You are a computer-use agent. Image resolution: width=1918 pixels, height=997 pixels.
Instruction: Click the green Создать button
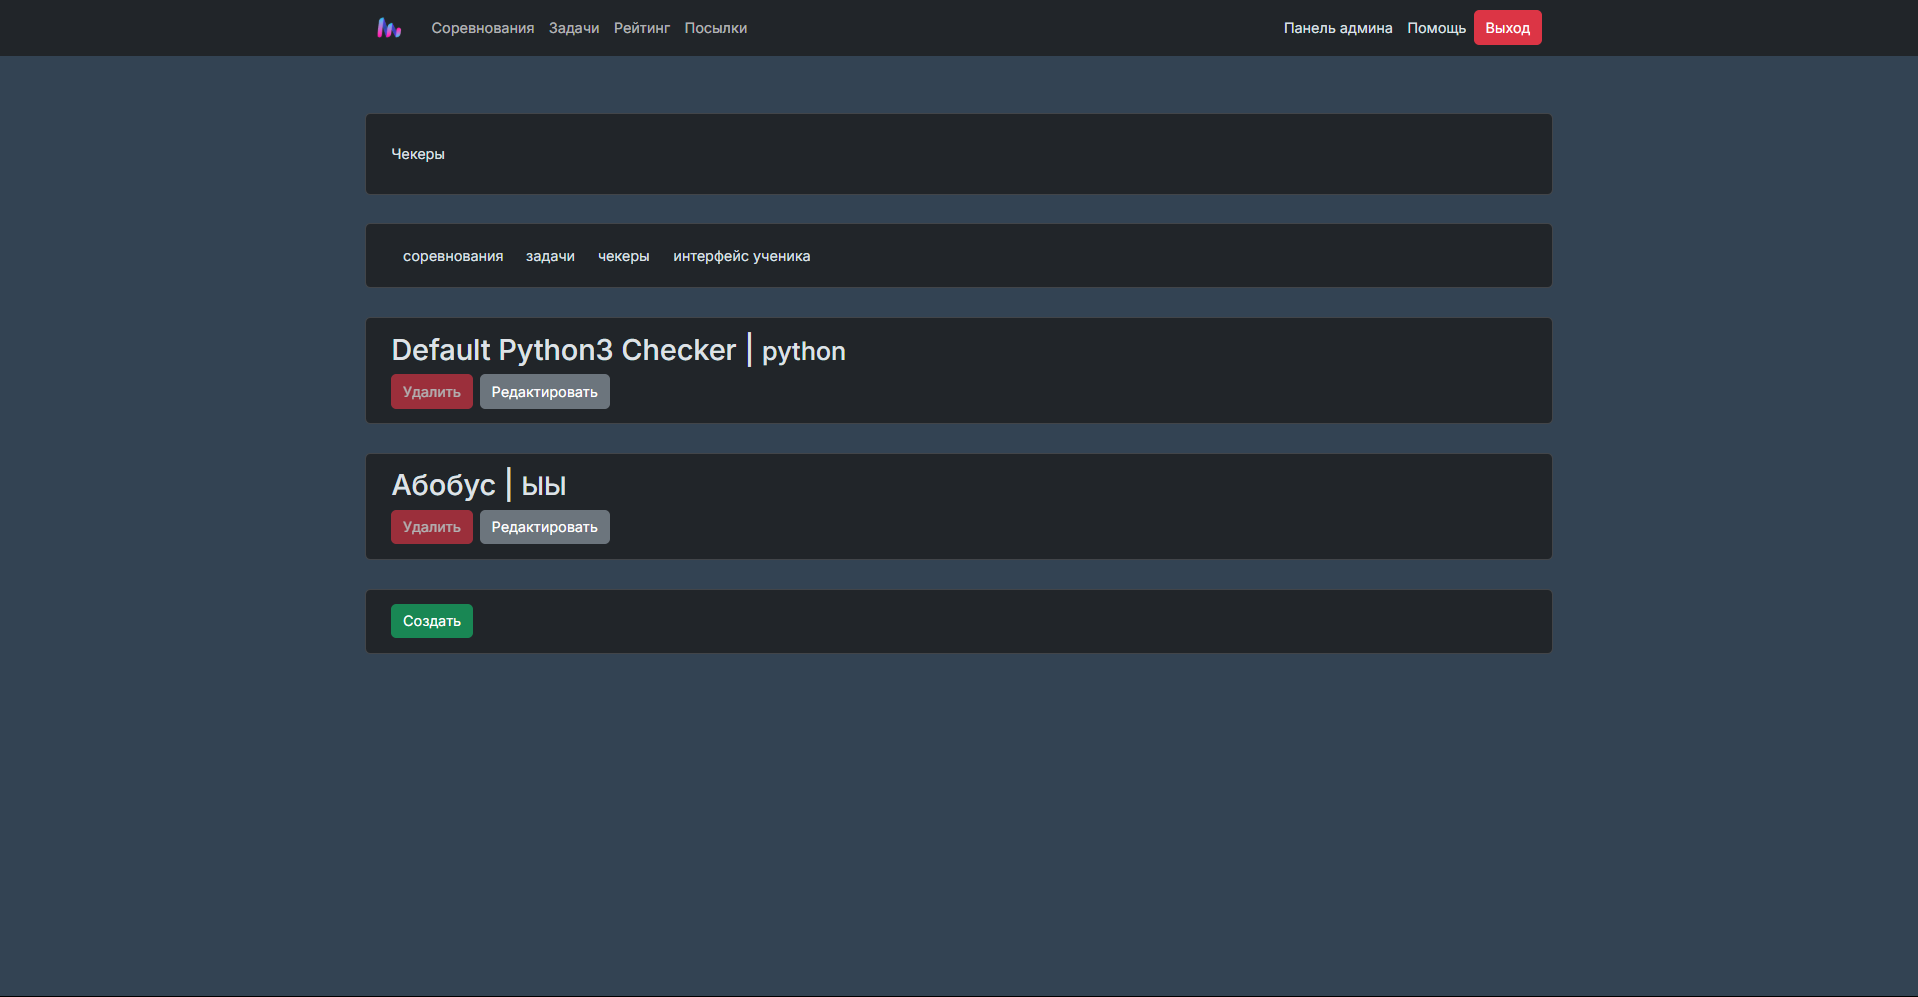(432, 621)
